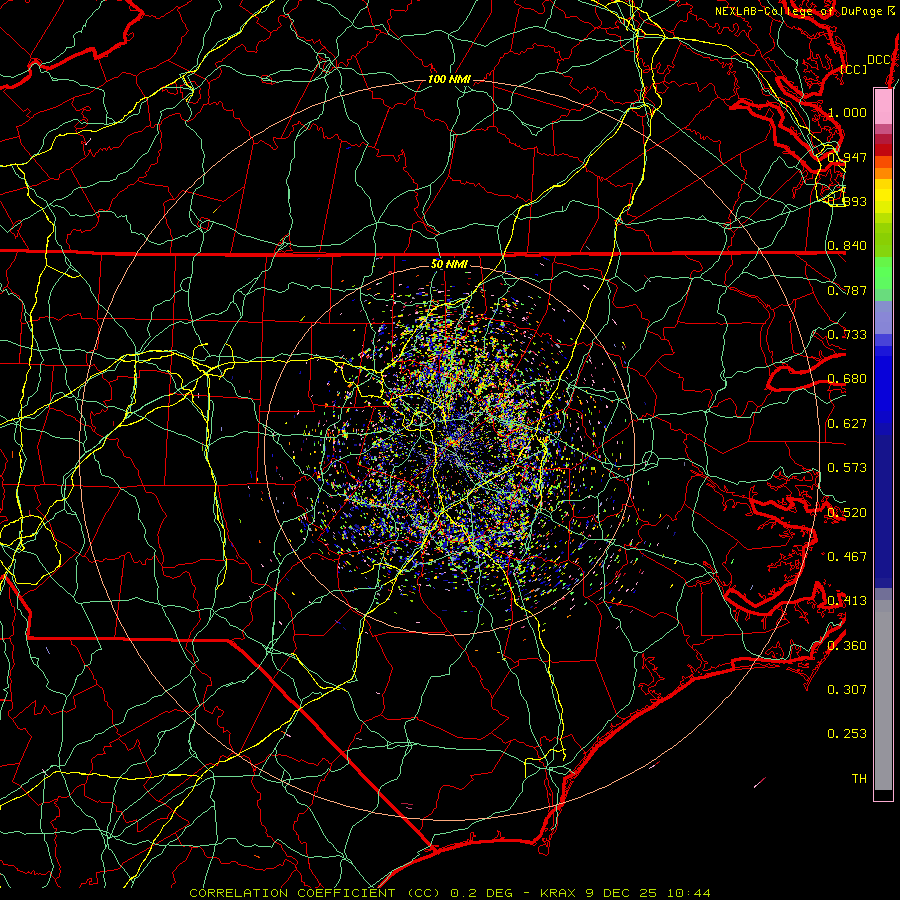This screenshot has height=900, width=900.
Task: Pick the dark red swatch on the color bar
Action: 883,150
